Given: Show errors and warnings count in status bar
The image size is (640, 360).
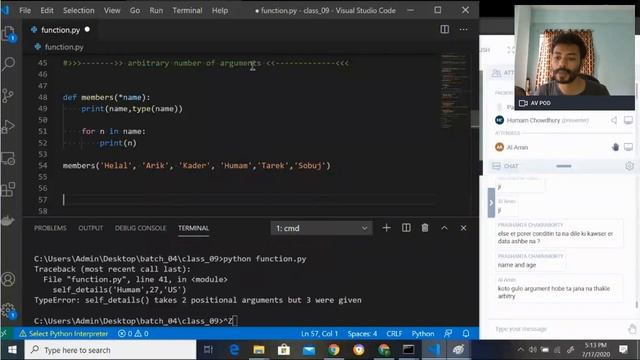Looking at the screenshot, I should (x=133, y=333).
